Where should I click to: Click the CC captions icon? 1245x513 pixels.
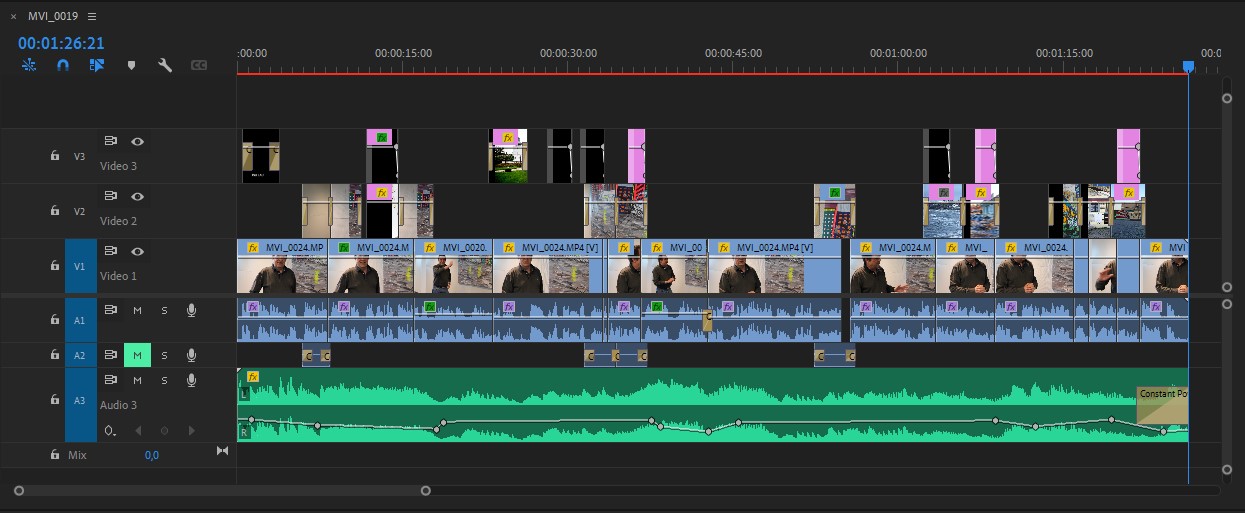click(199, 65)
